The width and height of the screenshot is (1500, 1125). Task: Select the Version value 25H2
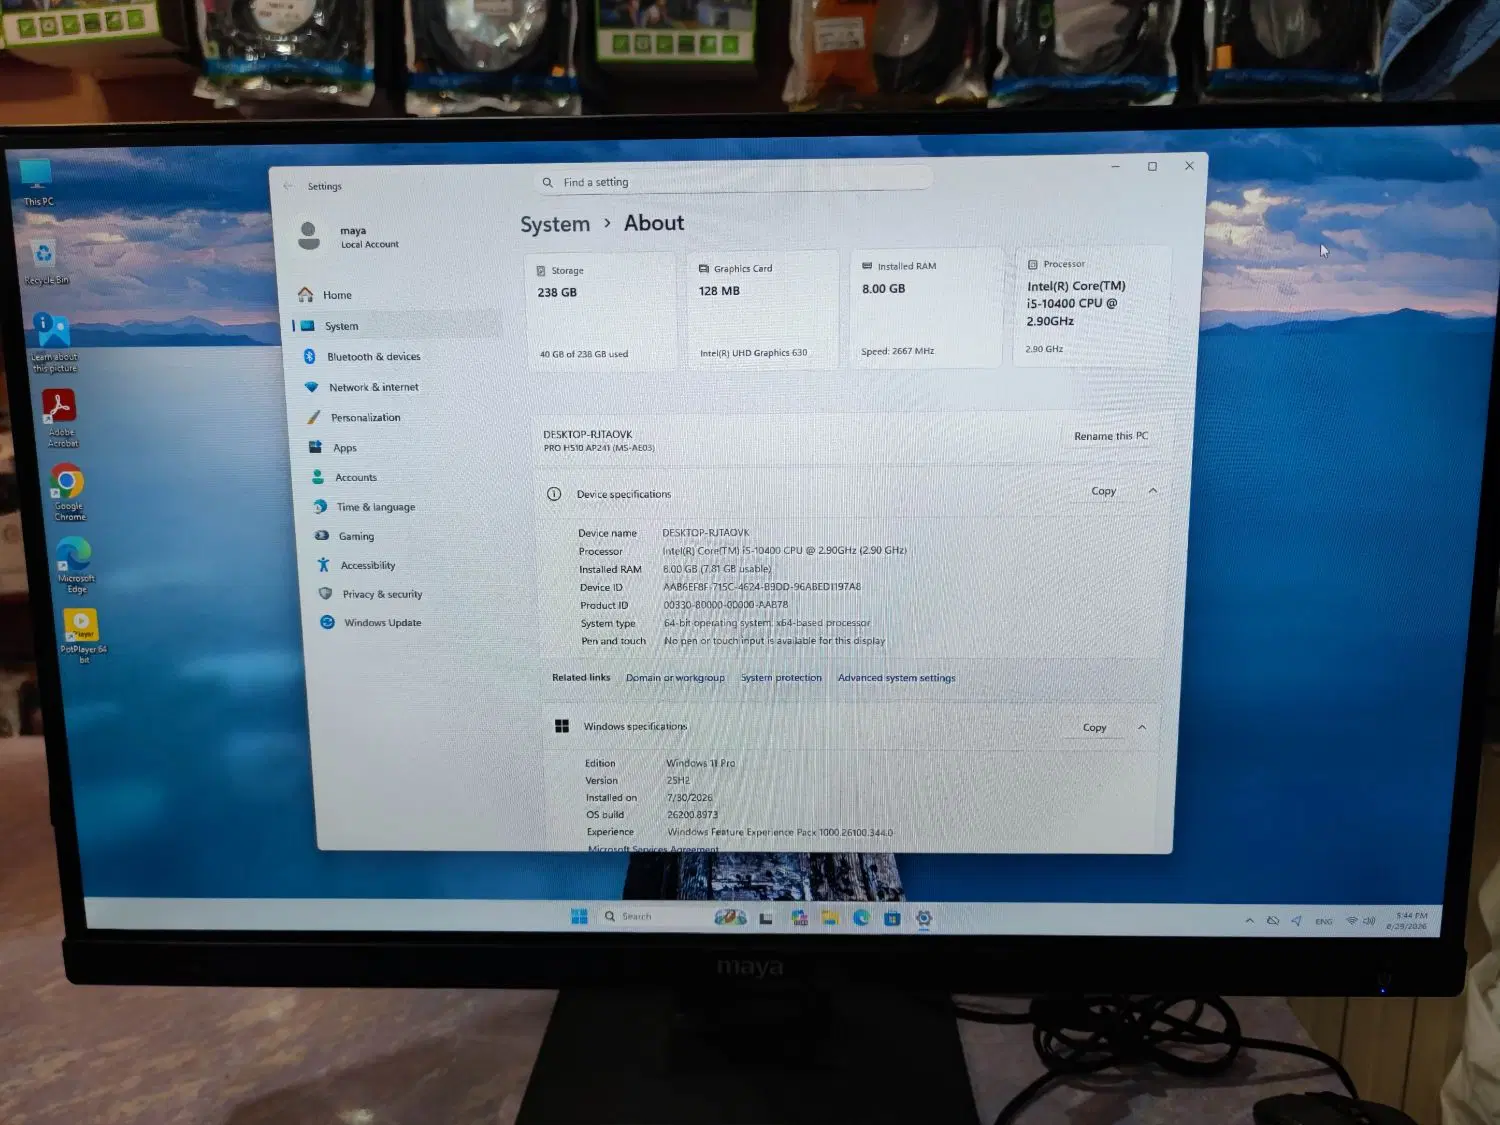point(678,781)
